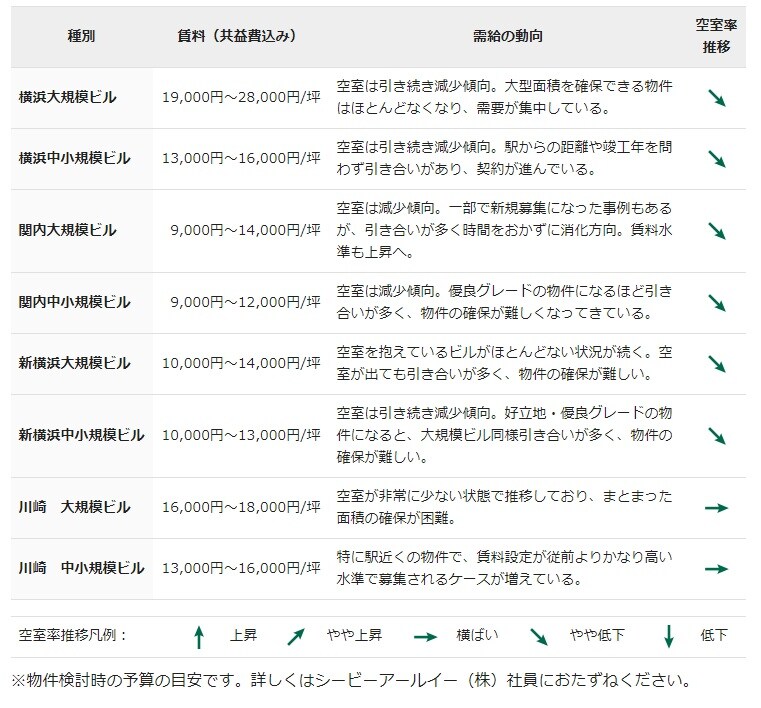Click the legend diagonal-down arrow beside やや低下
761x708 pixels.
tap(539, 636)
